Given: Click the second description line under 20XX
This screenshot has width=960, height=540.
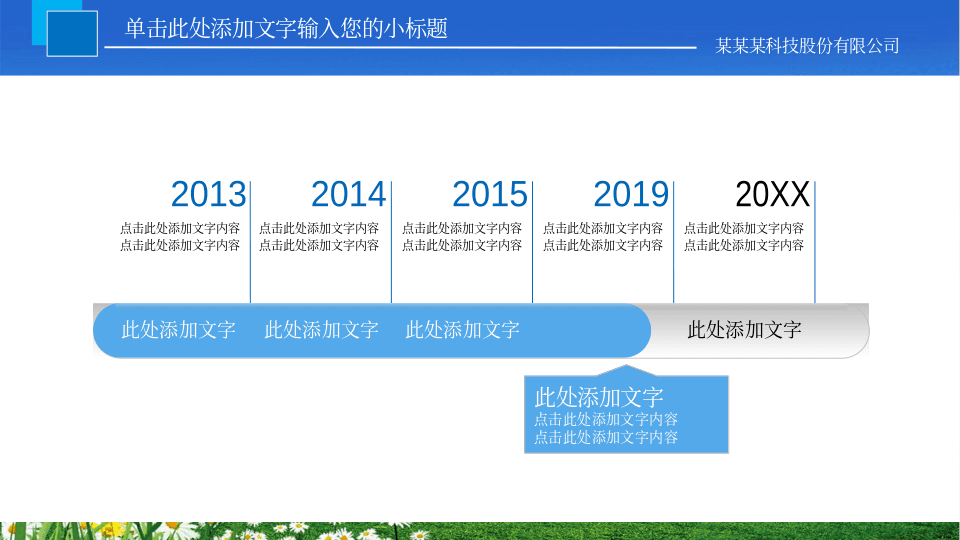Looking at the screenshot, I should pyautogui.click(x=743, y=246).
